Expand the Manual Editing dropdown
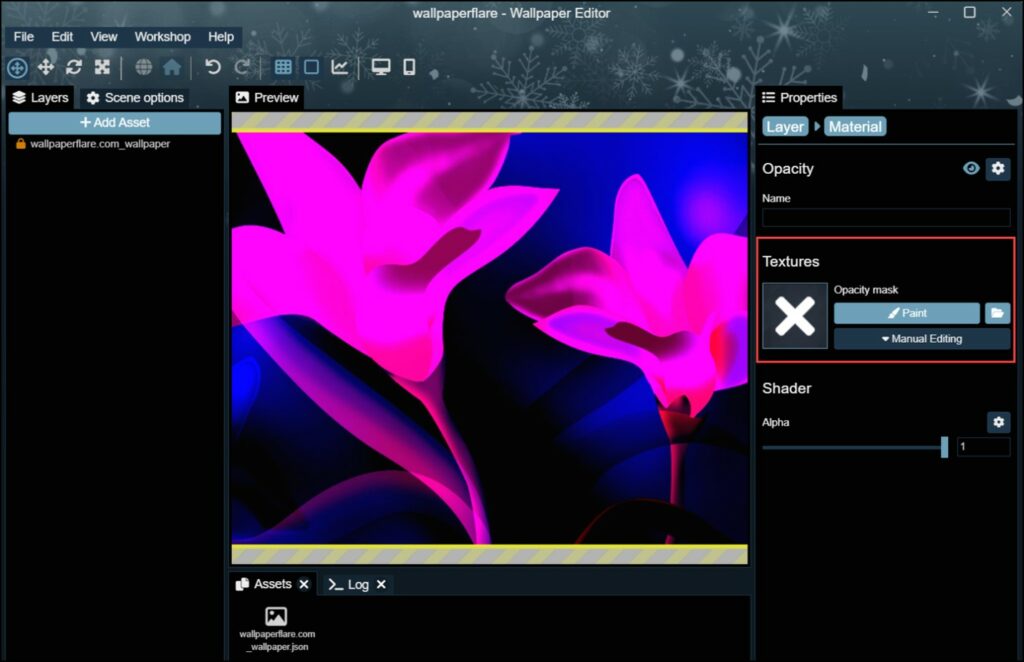The width and height of the screenshot is (1024, 662). 920,338
